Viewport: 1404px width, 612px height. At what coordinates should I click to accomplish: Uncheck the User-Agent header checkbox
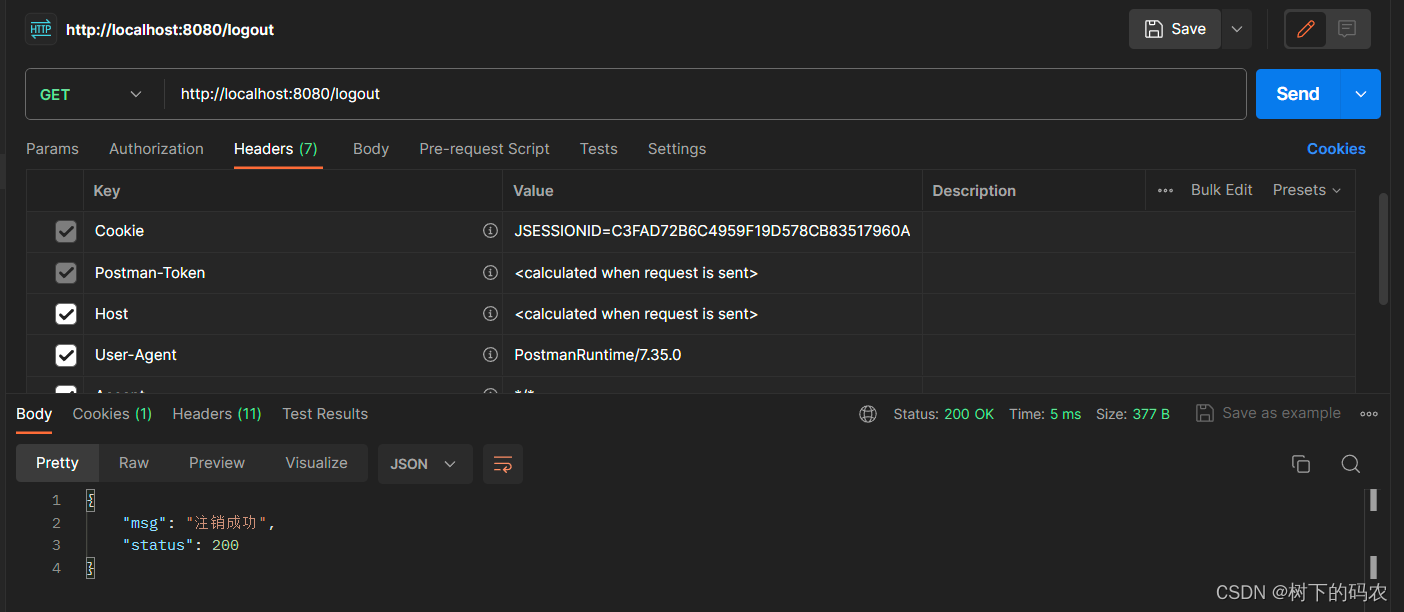tap(66, 355)
